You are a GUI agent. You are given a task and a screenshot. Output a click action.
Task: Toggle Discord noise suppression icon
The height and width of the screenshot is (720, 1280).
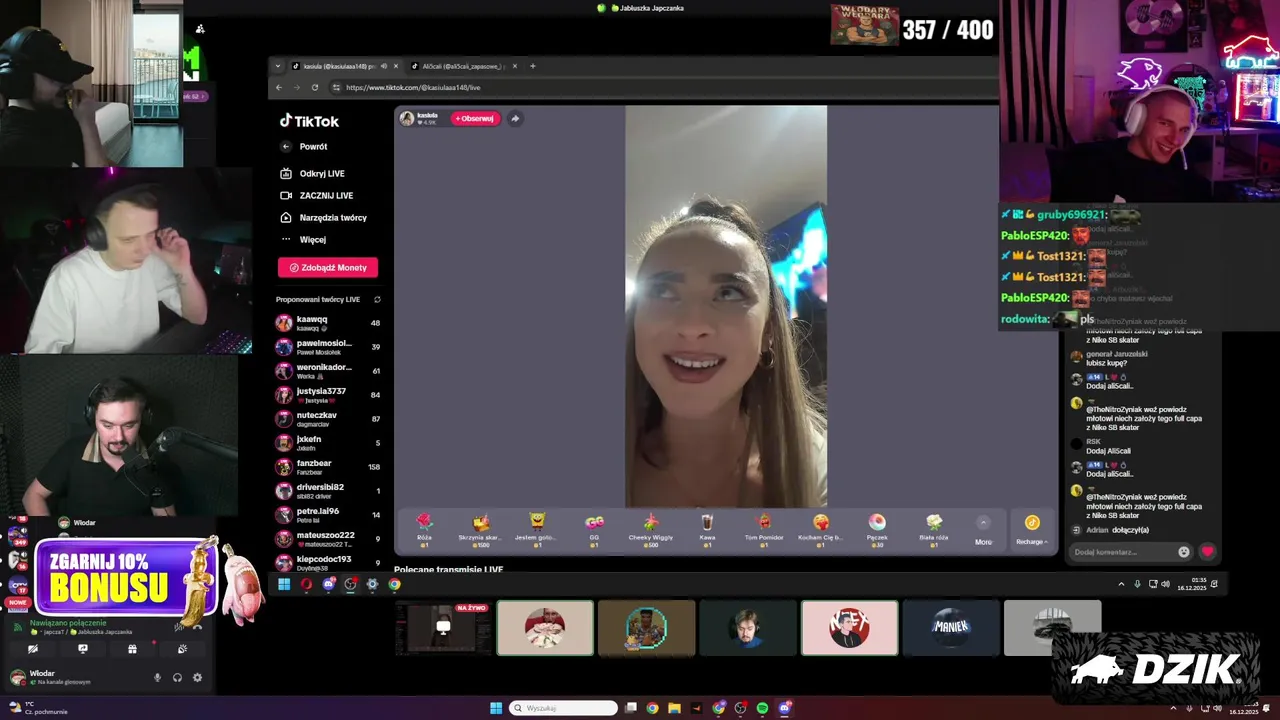[179, 627]
